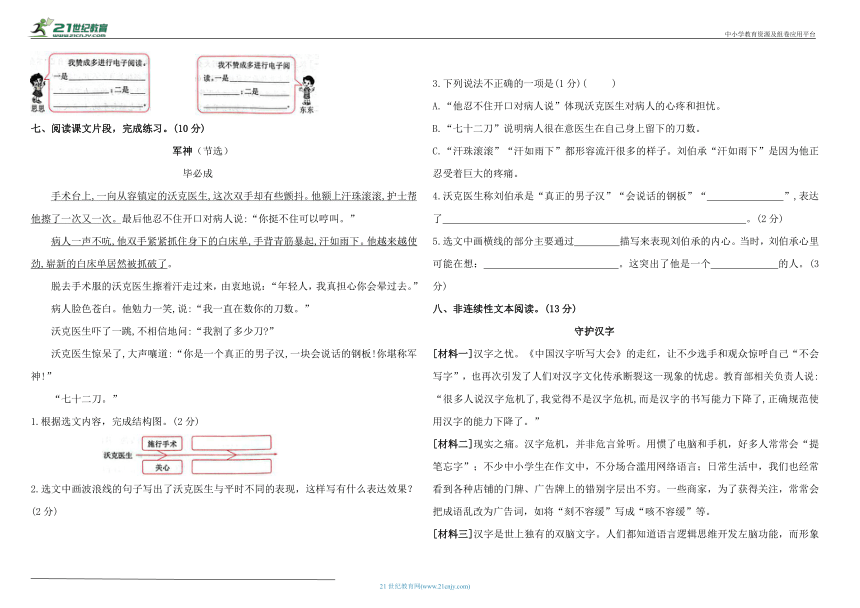Click the blank after 二是 in 东东's bubble
This screenshot has width=860, height=608.
[274, 93]
